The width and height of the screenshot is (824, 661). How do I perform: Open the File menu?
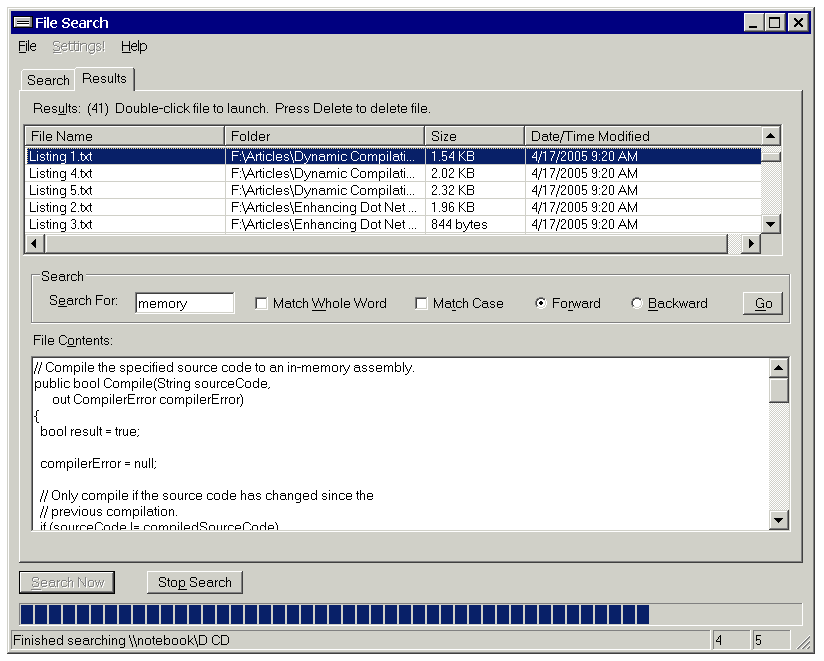[27, 46]
